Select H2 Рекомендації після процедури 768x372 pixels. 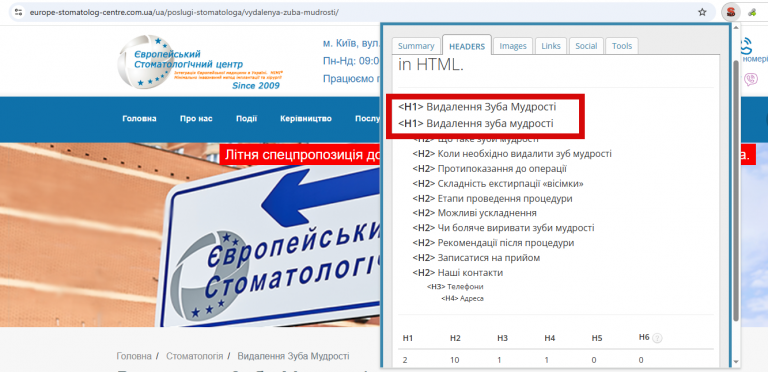493,243
